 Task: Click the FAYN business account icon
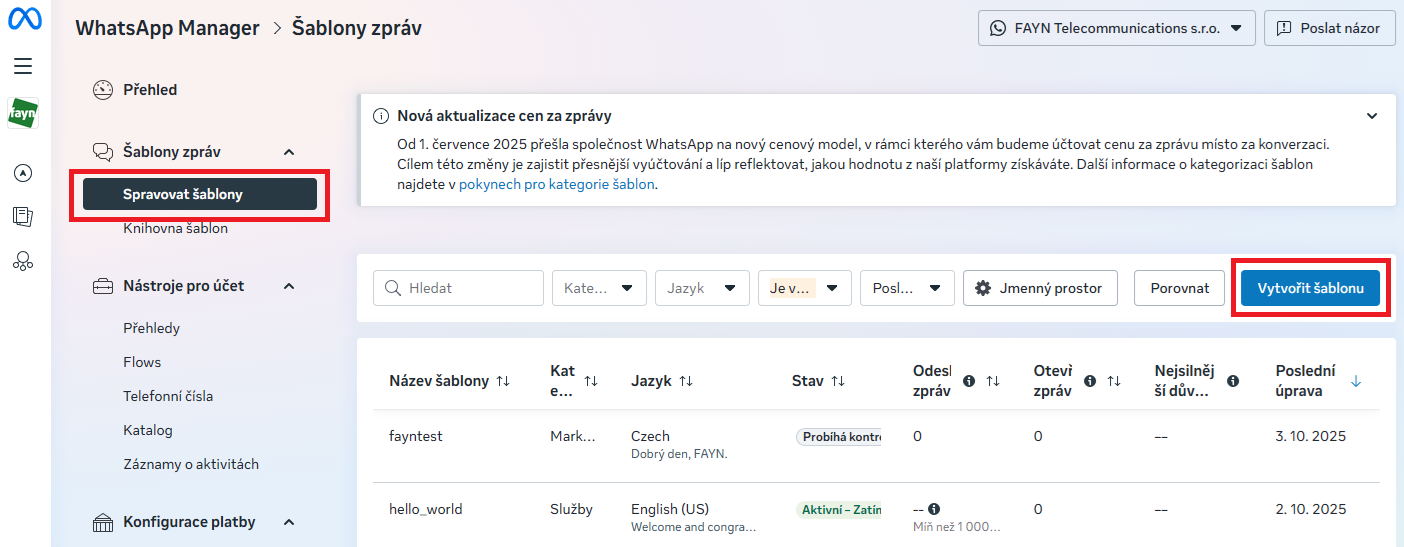pos(23,114)
